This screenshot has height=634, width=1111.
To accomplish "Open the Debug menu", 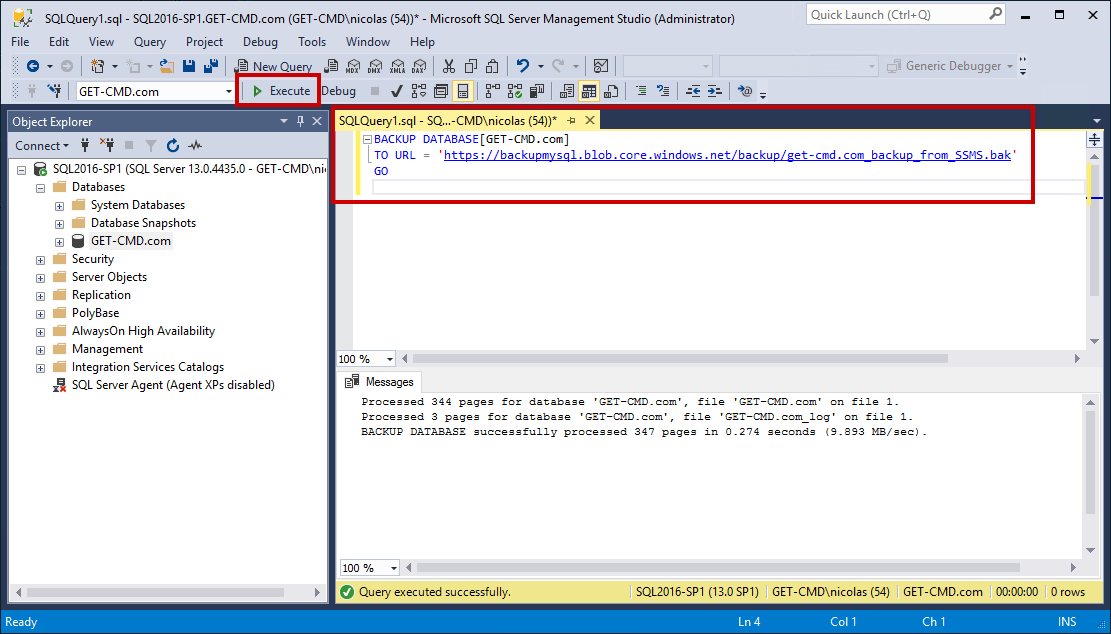I will (260, 42).
